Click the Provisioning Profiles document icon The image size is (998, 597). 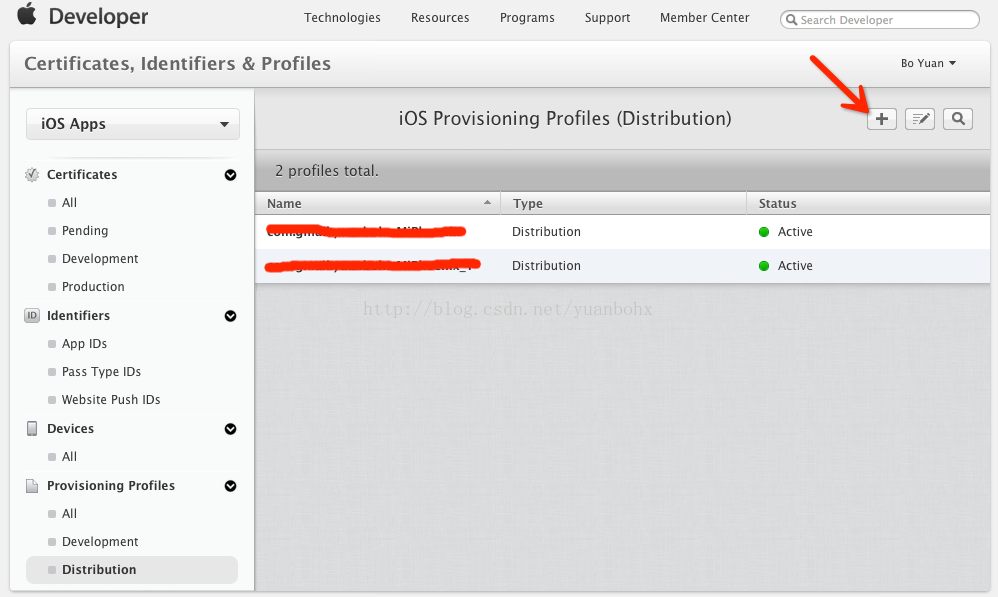tap(31, 485)
